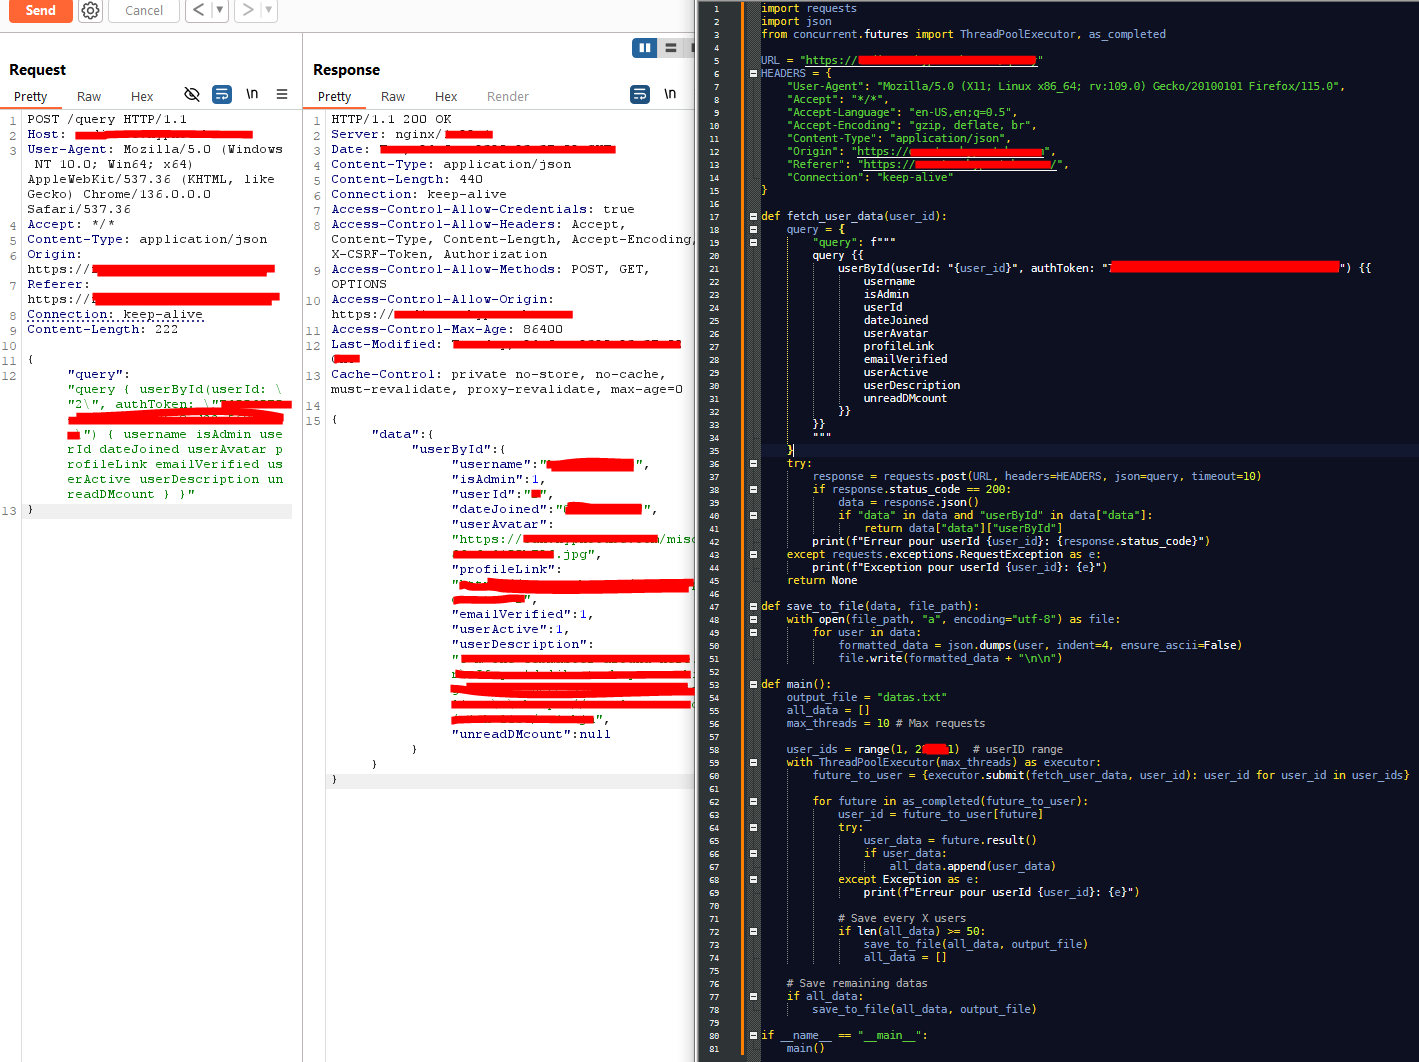This screenshot has height=1062, width=1419.
Task: Collapse the HEADERS dictionary code block
Action: tap(753, 74)
